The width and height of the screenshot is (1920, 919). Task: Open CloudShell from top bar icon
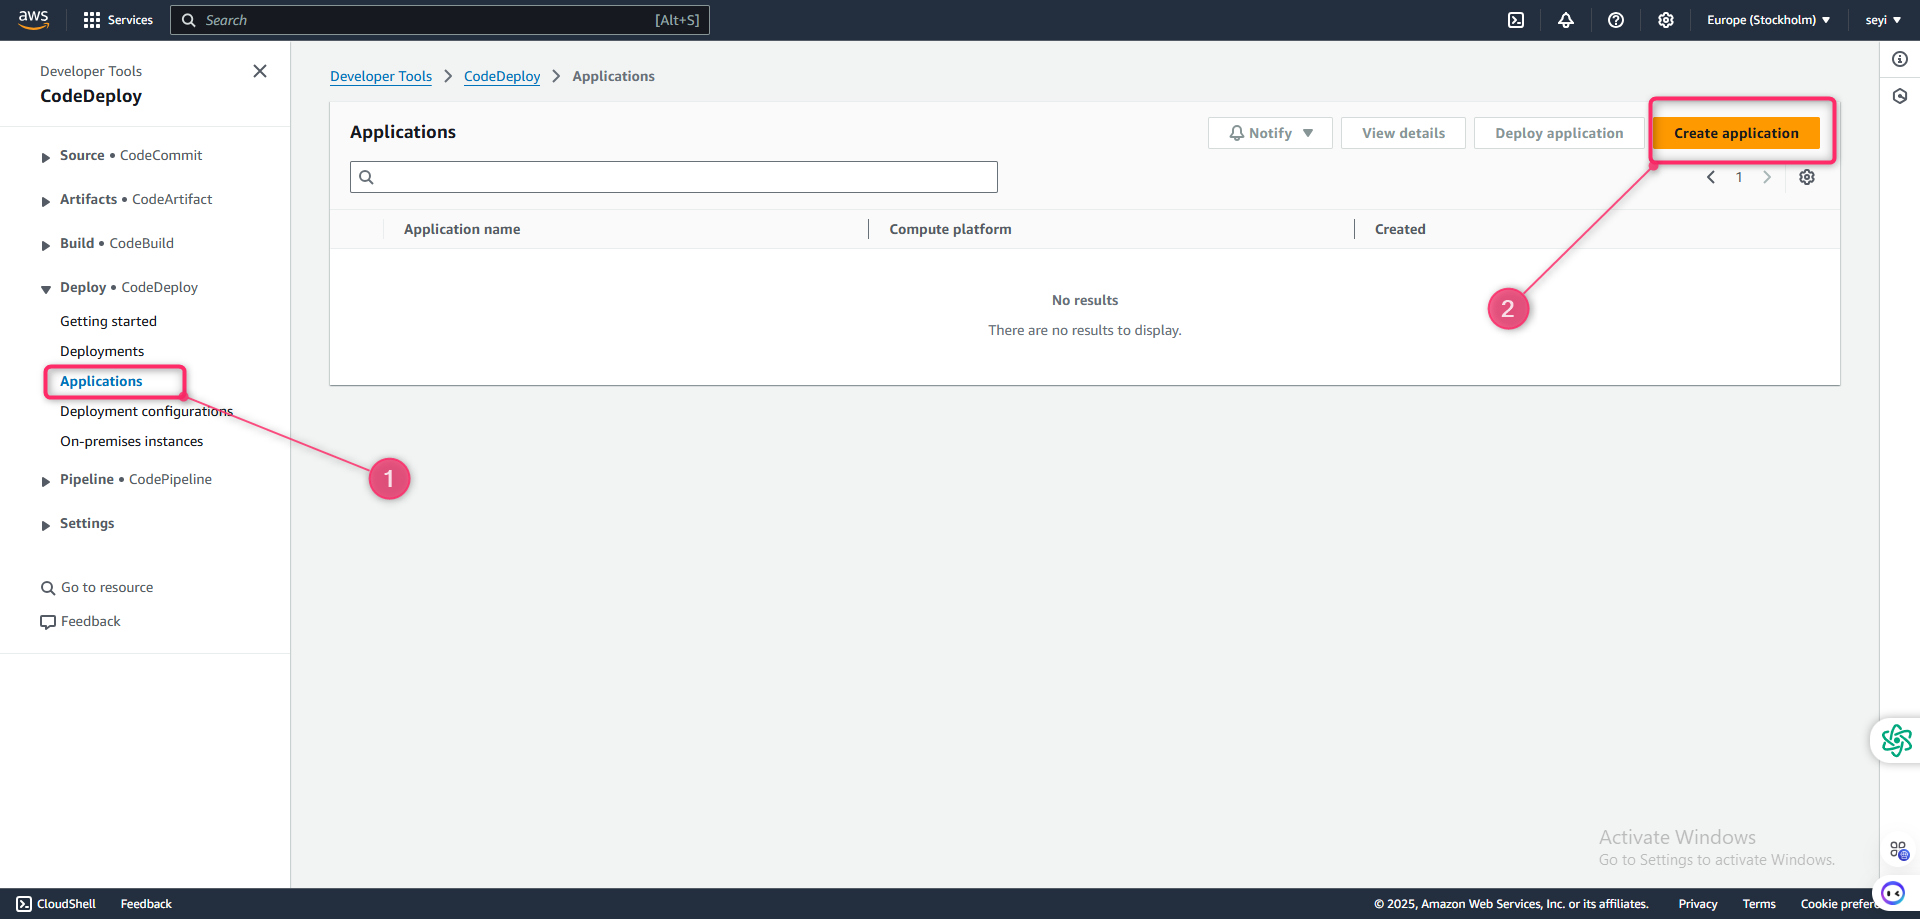[1516, 20]
